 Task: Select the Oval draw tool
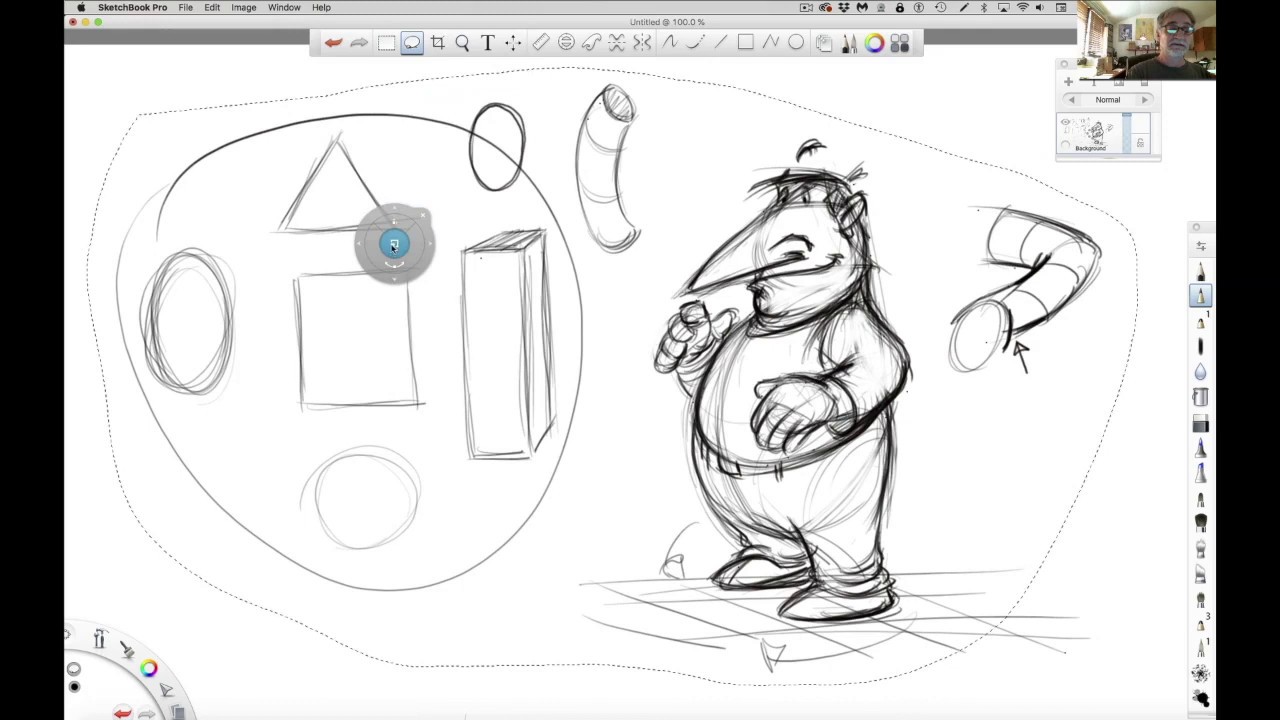click(x=796, y=43)
